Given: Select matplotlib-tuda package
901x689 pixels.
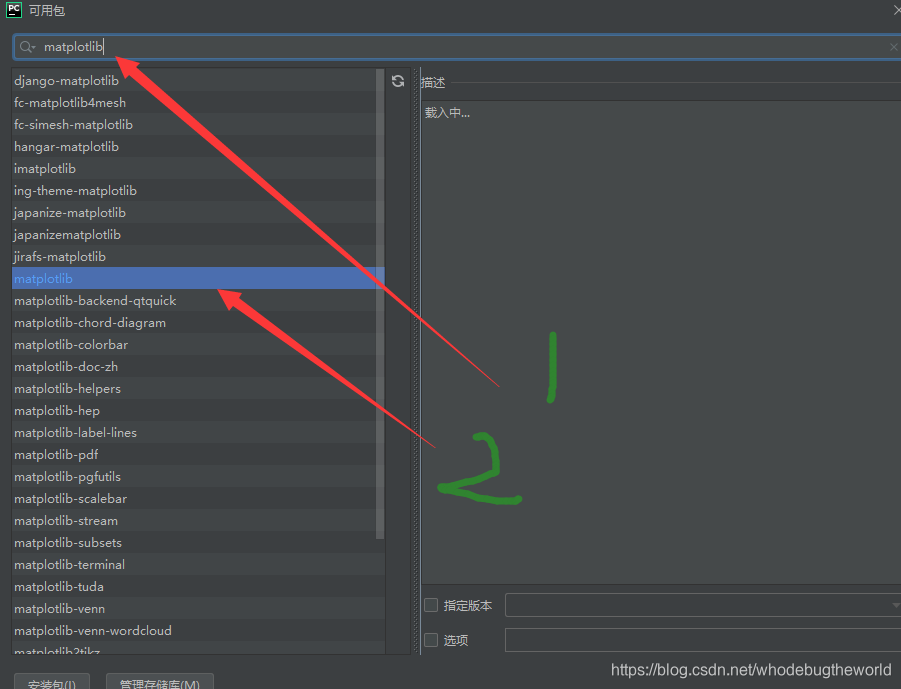Looking at the screenshot, I should (198, 586).
